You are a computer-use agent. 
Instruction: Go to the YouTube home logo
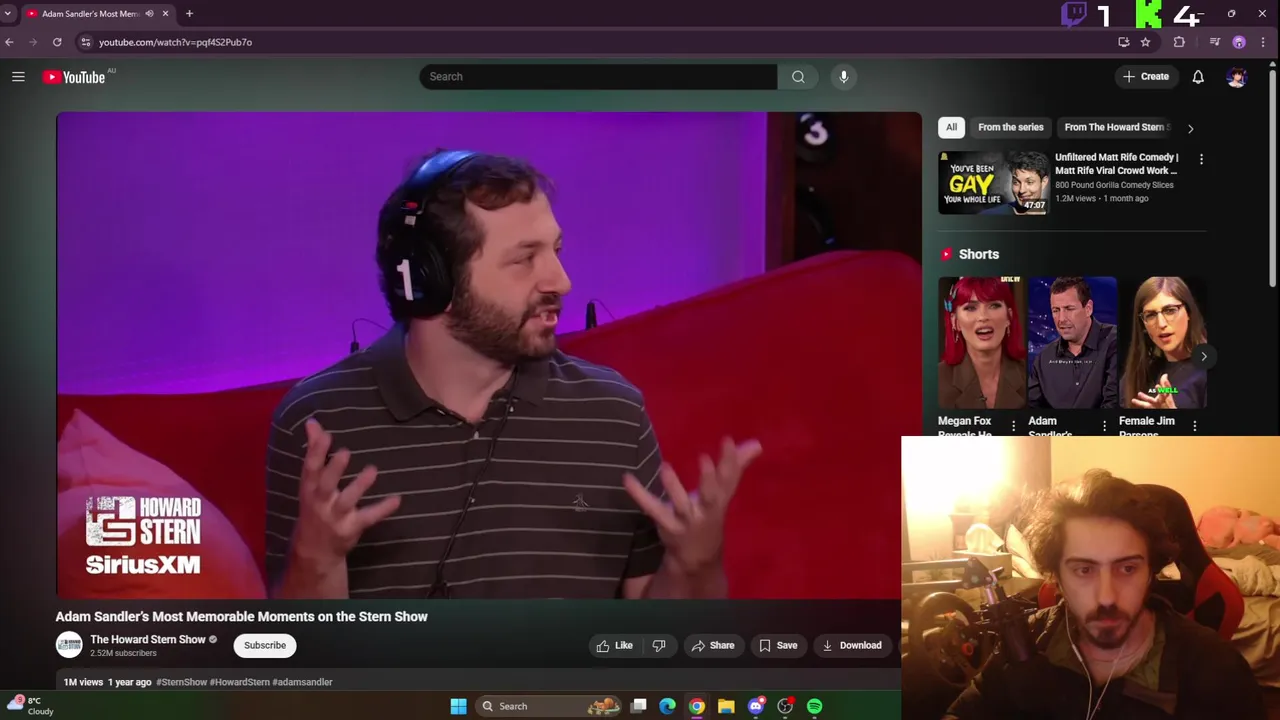point(74,77)
